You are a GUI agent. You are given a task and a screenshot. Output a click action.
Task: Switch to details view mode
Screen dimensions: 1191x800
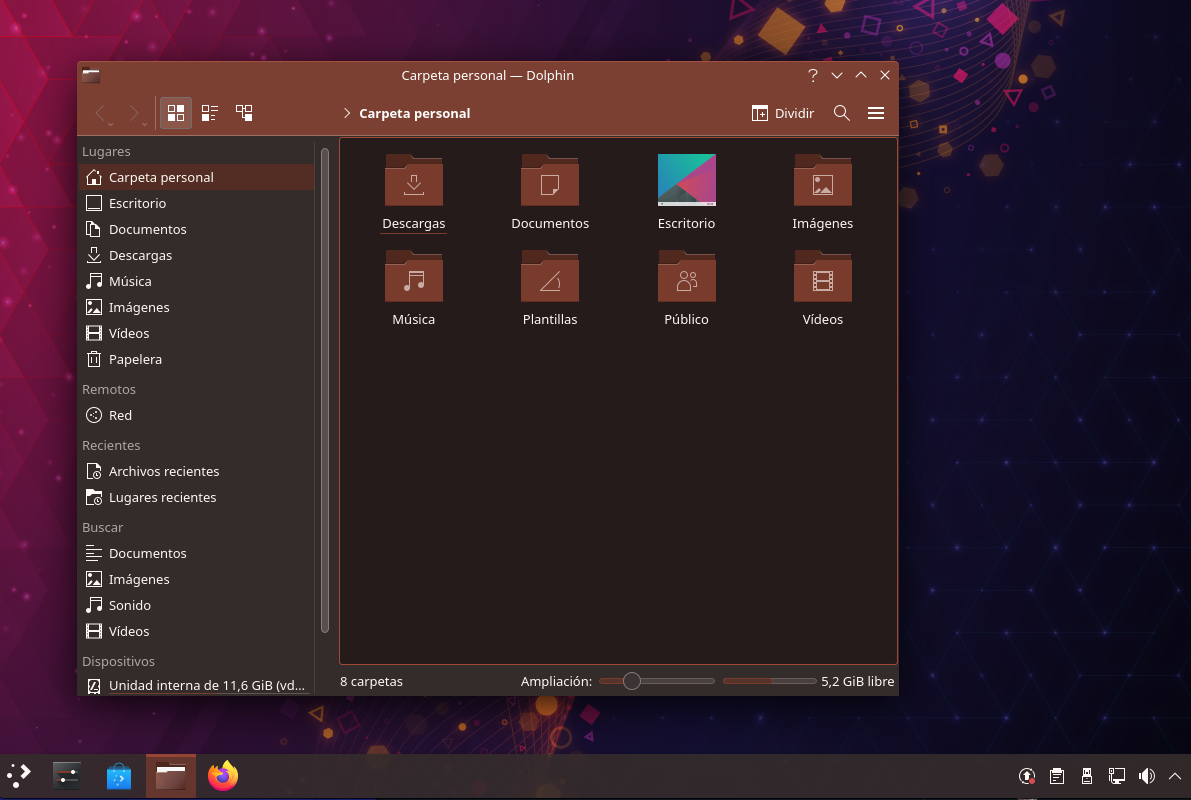click(209, 113)
